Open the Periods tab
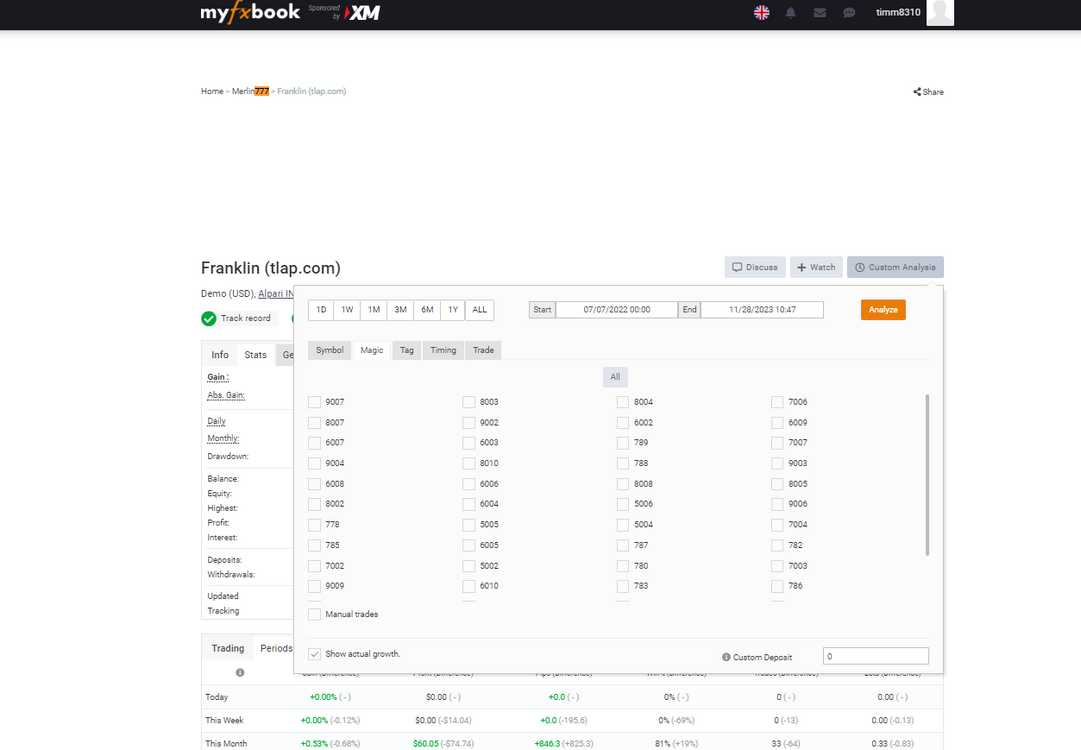1081x750 pixels. coord(276,648)
